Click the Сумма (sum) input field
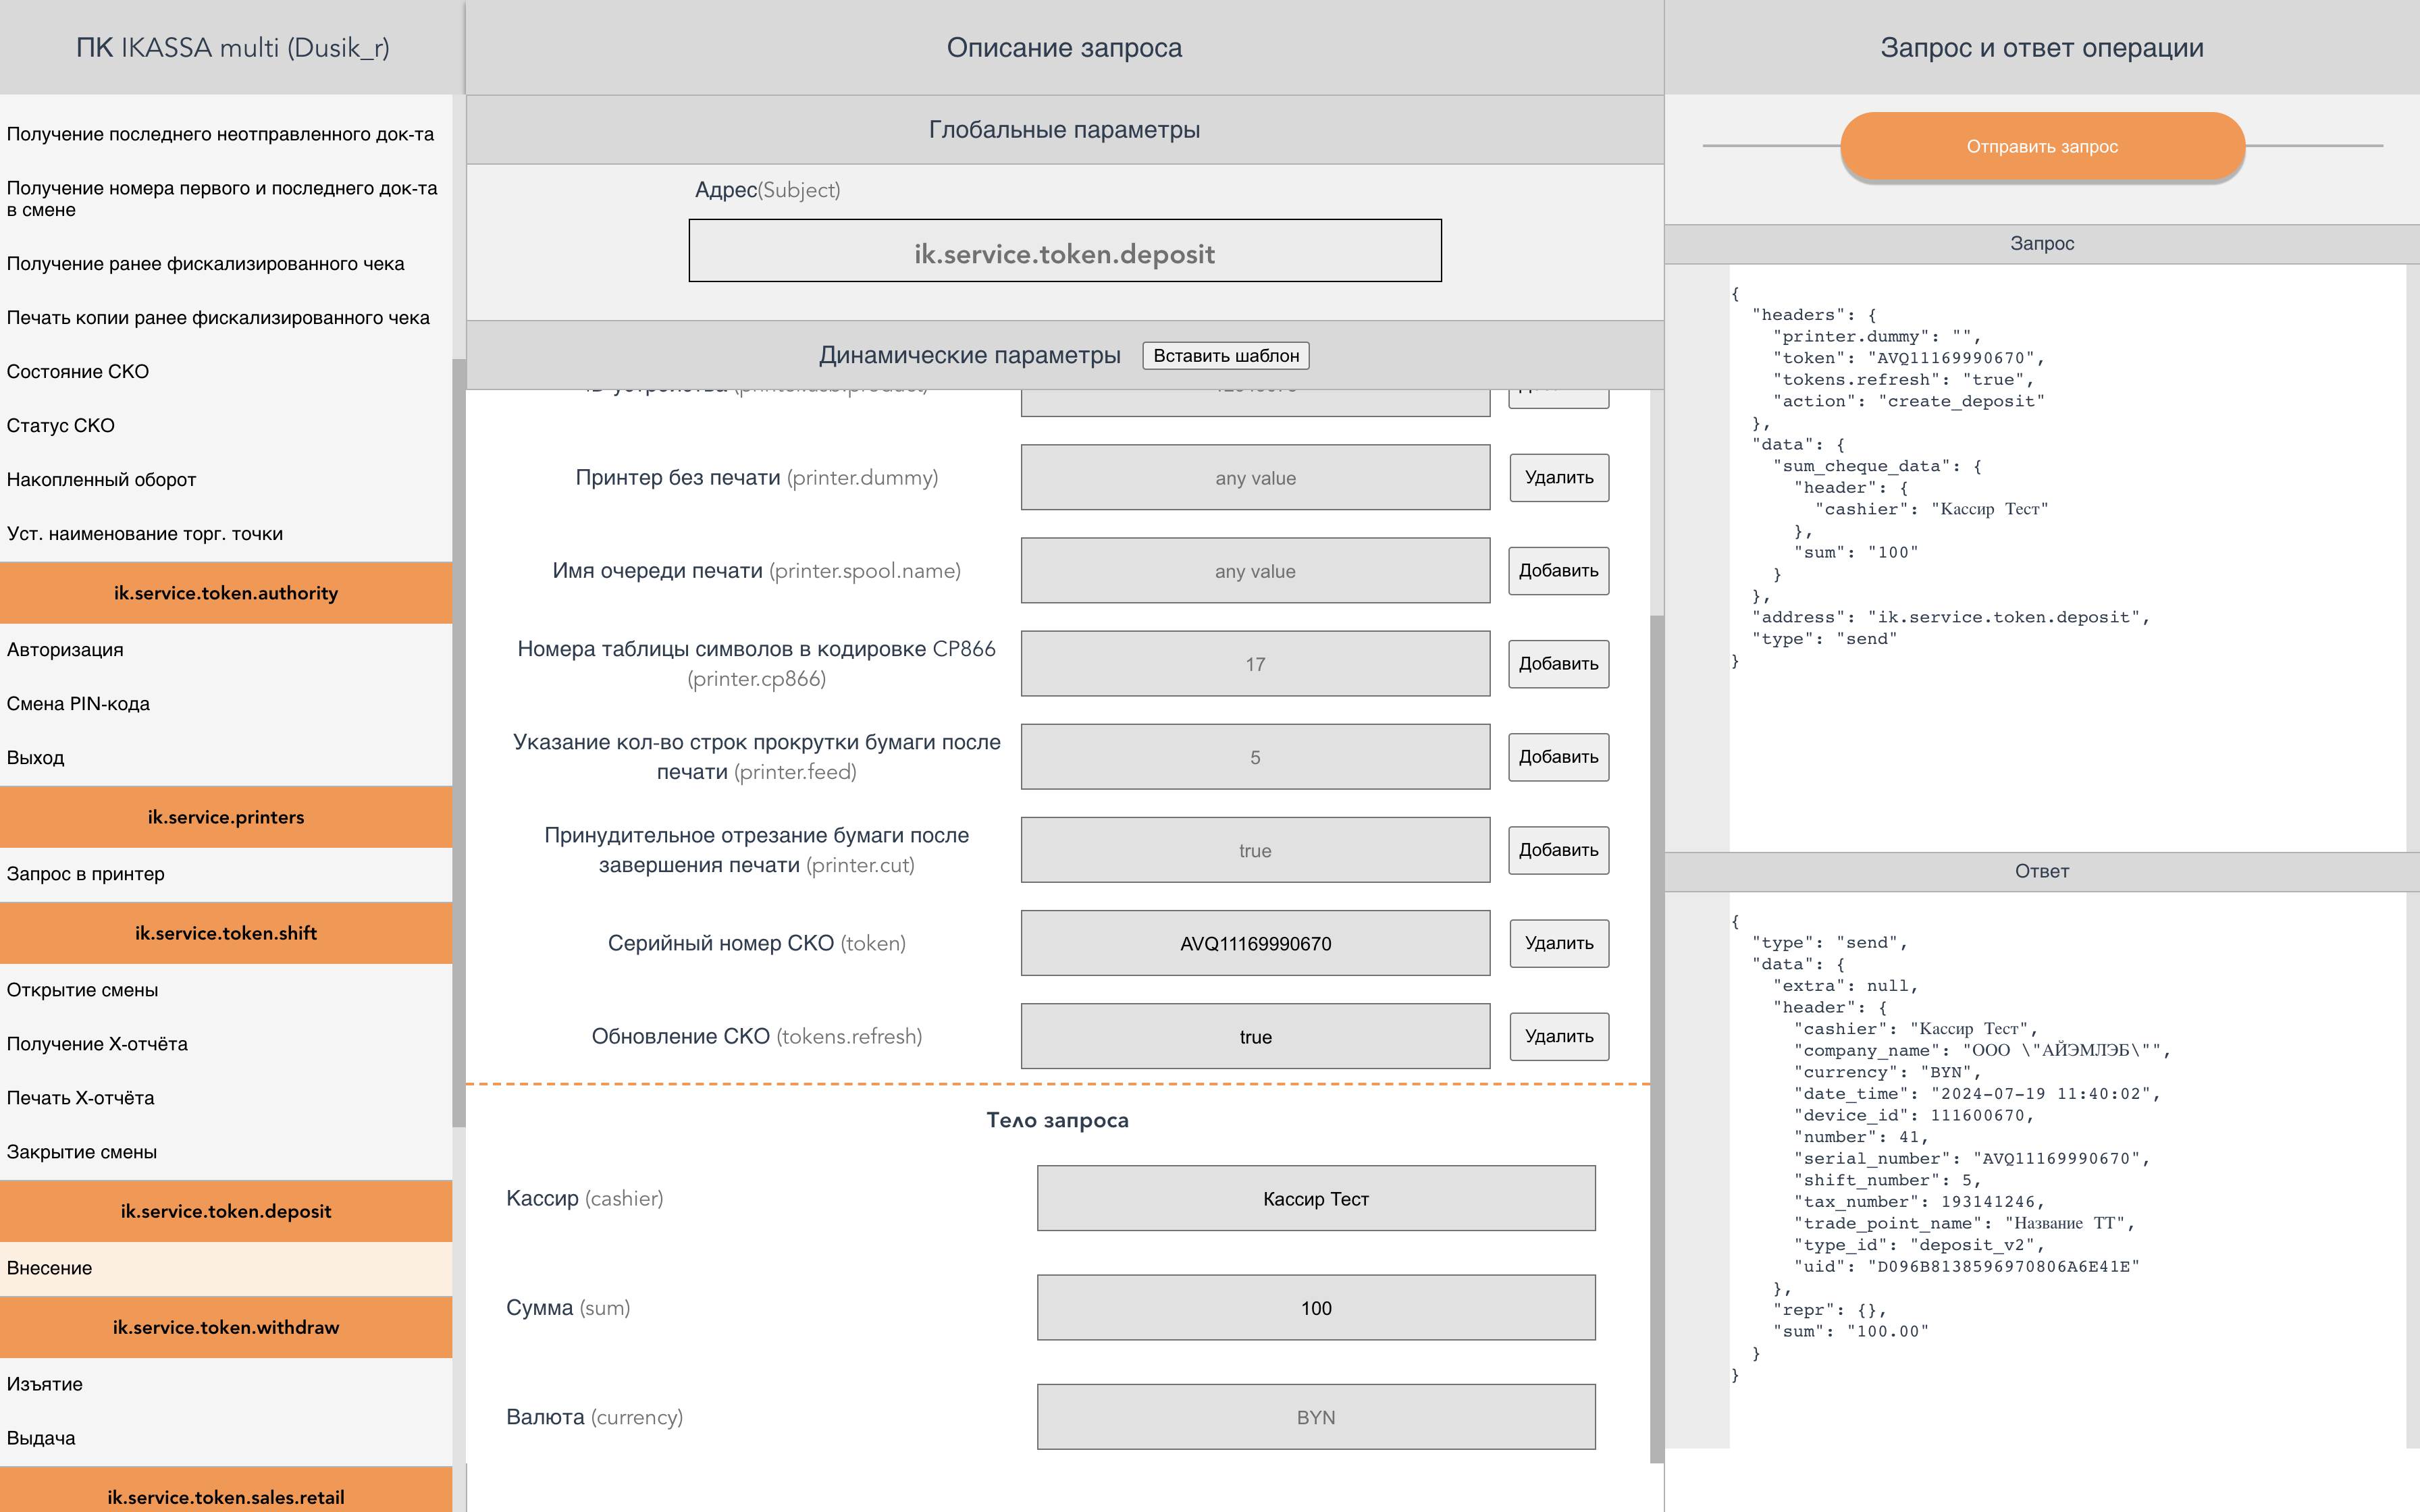Screen dimensions: 2420x1512 (1315, 1308)
